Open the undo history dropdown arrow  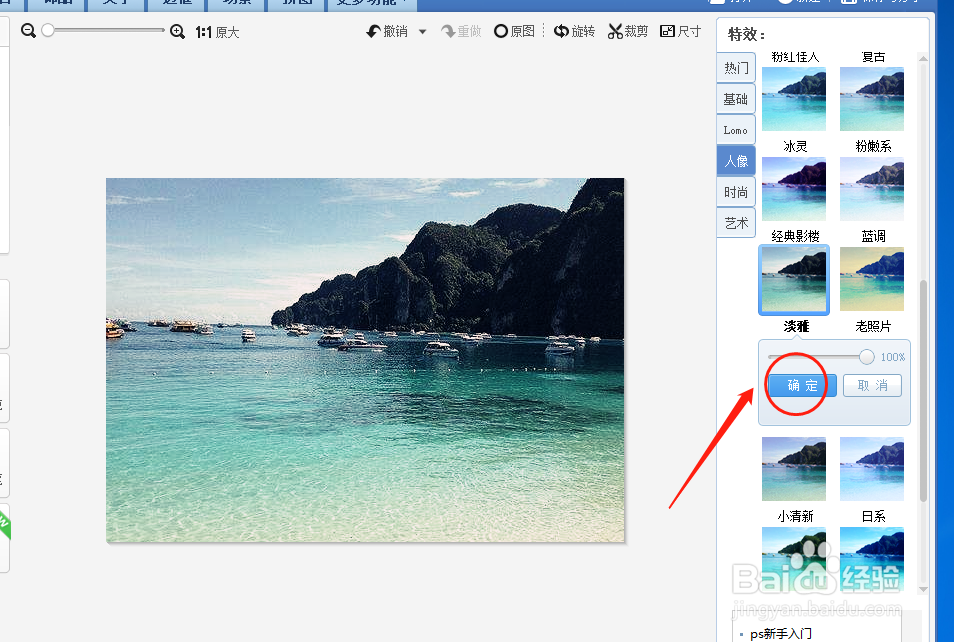point(422,32)
